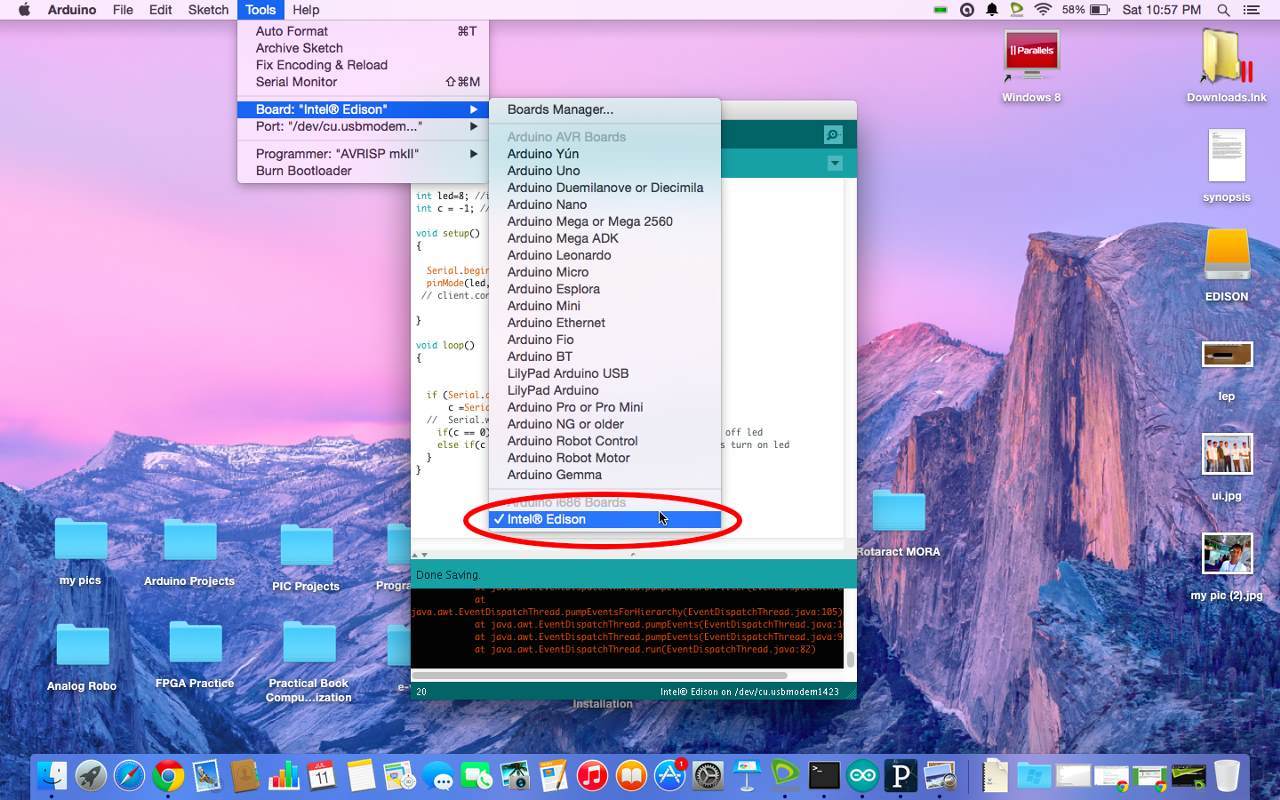Launch Launchpad rocket icon in Dock
The width and height of the screenshot is (1280, 800).
pyautogui.click(x=91, y=775)
